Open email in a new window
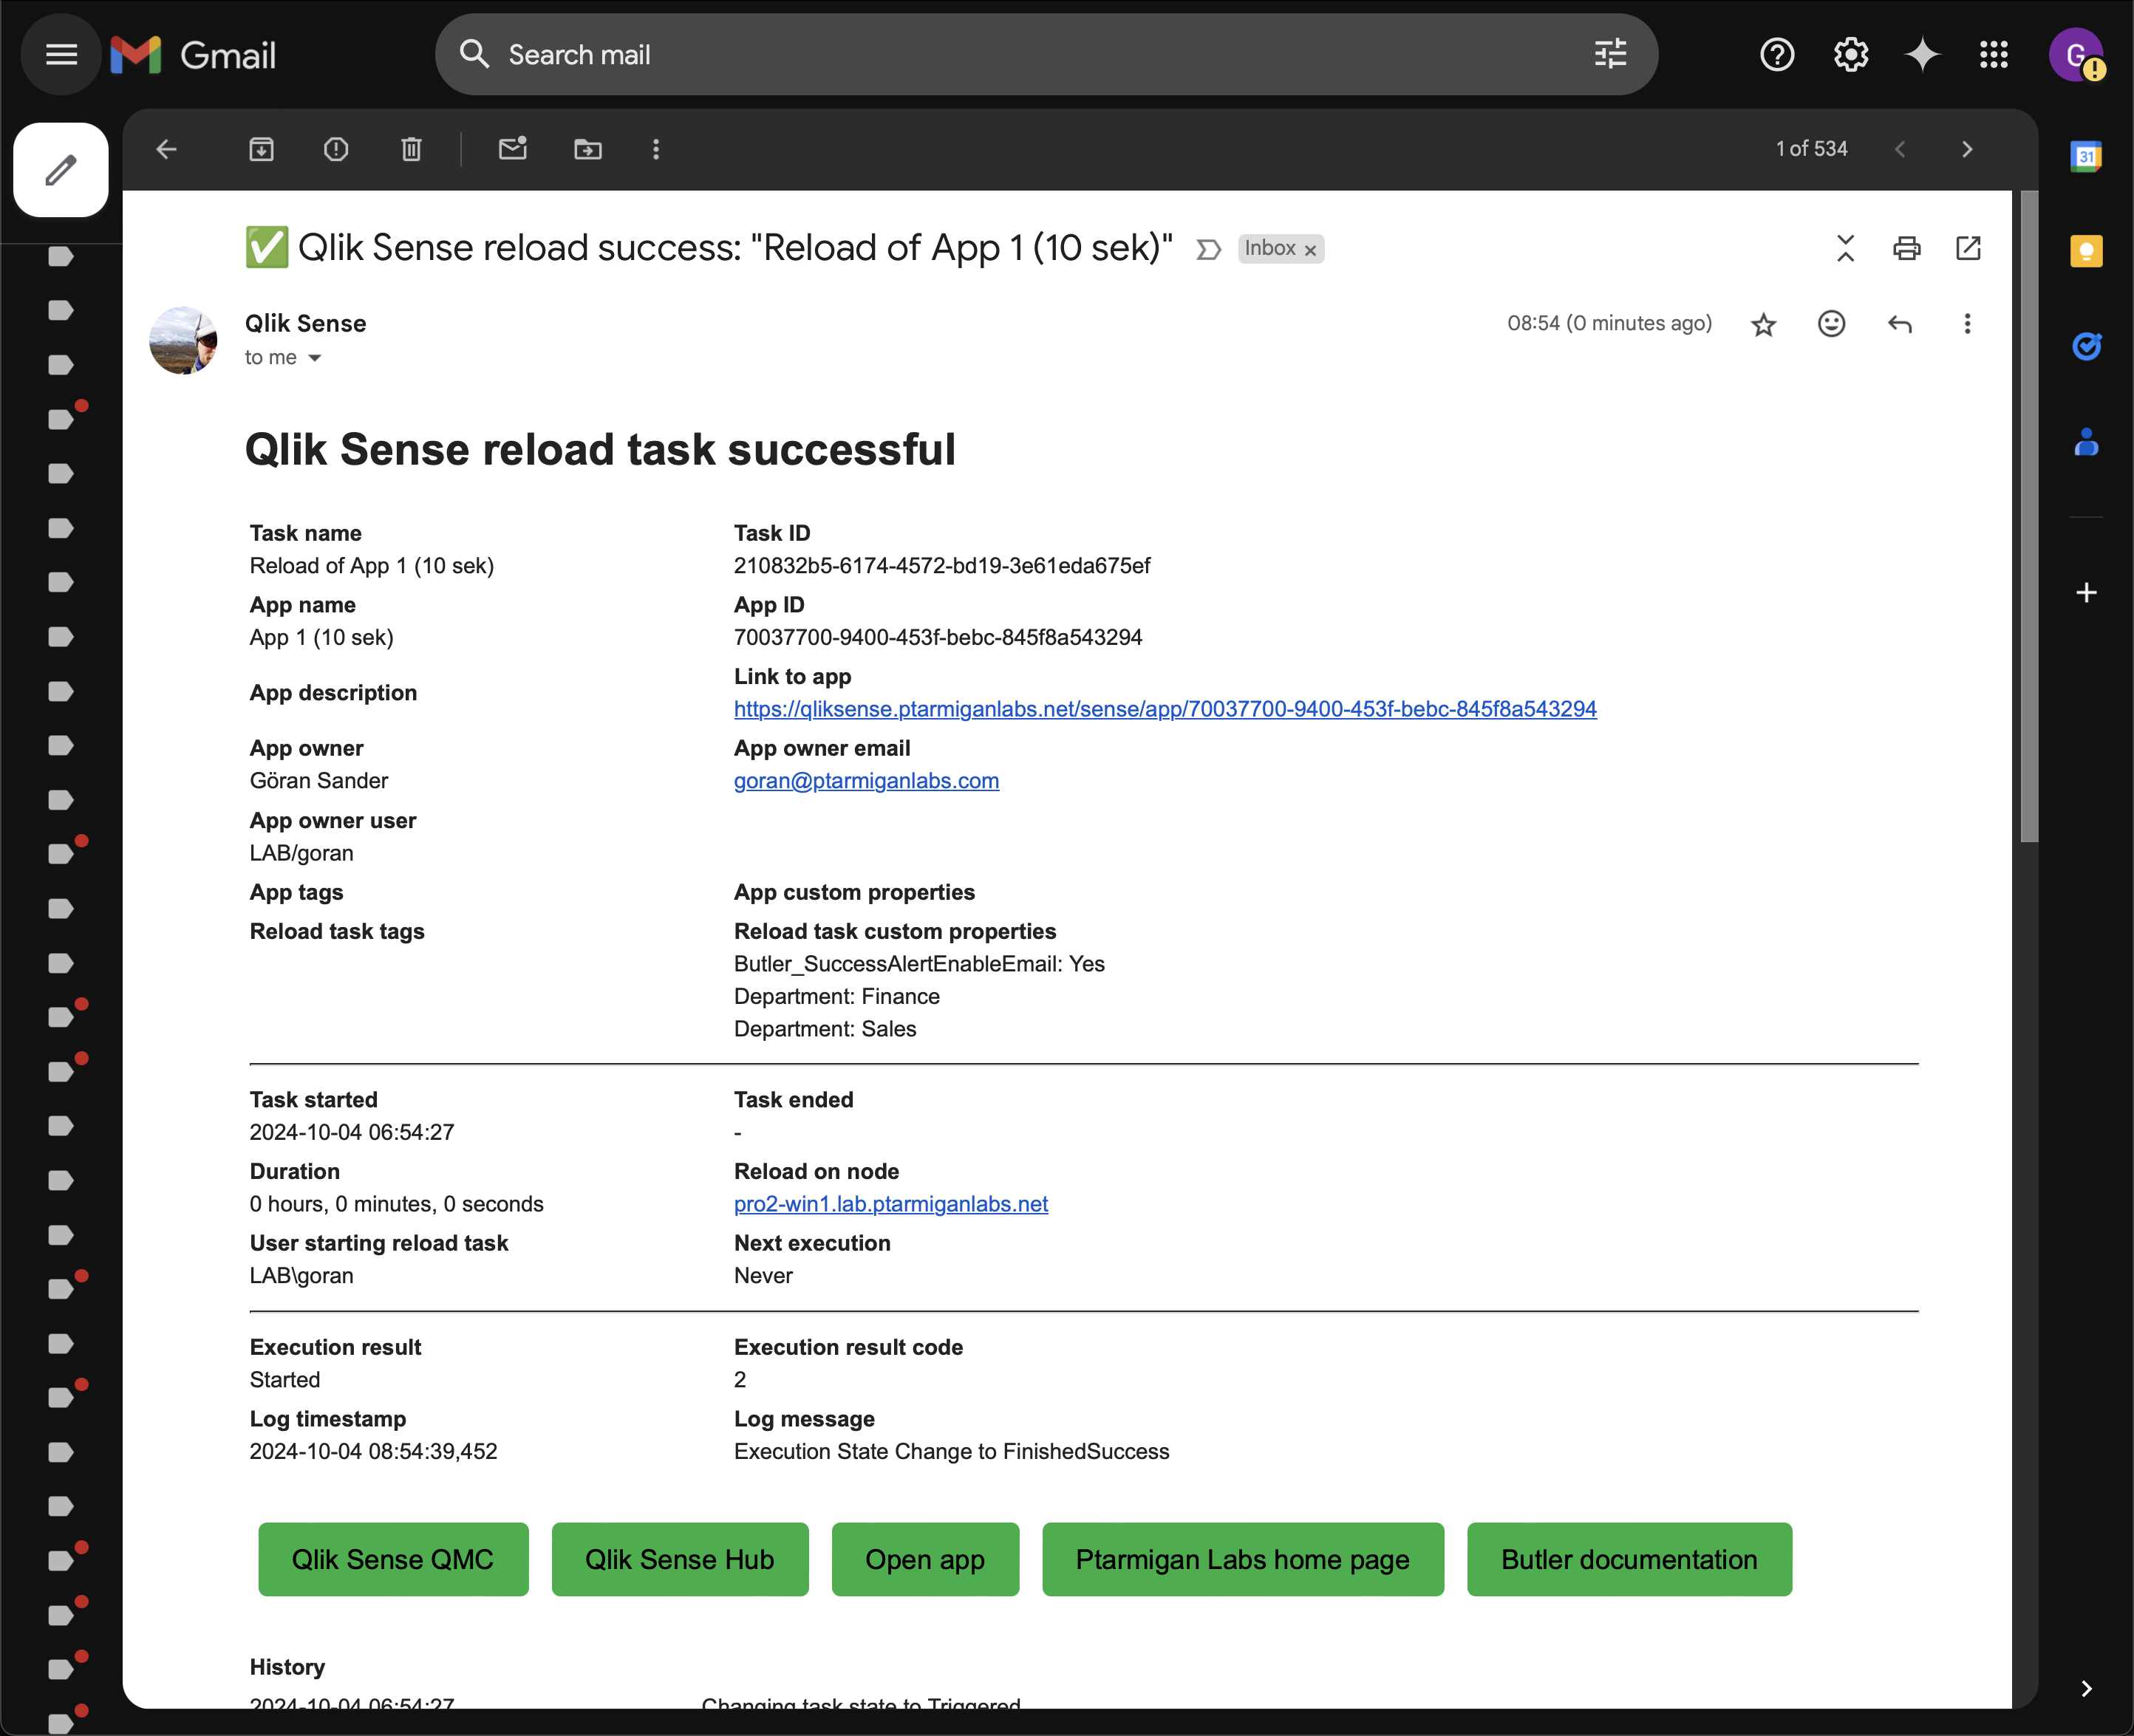 (x=1967, y=248)
